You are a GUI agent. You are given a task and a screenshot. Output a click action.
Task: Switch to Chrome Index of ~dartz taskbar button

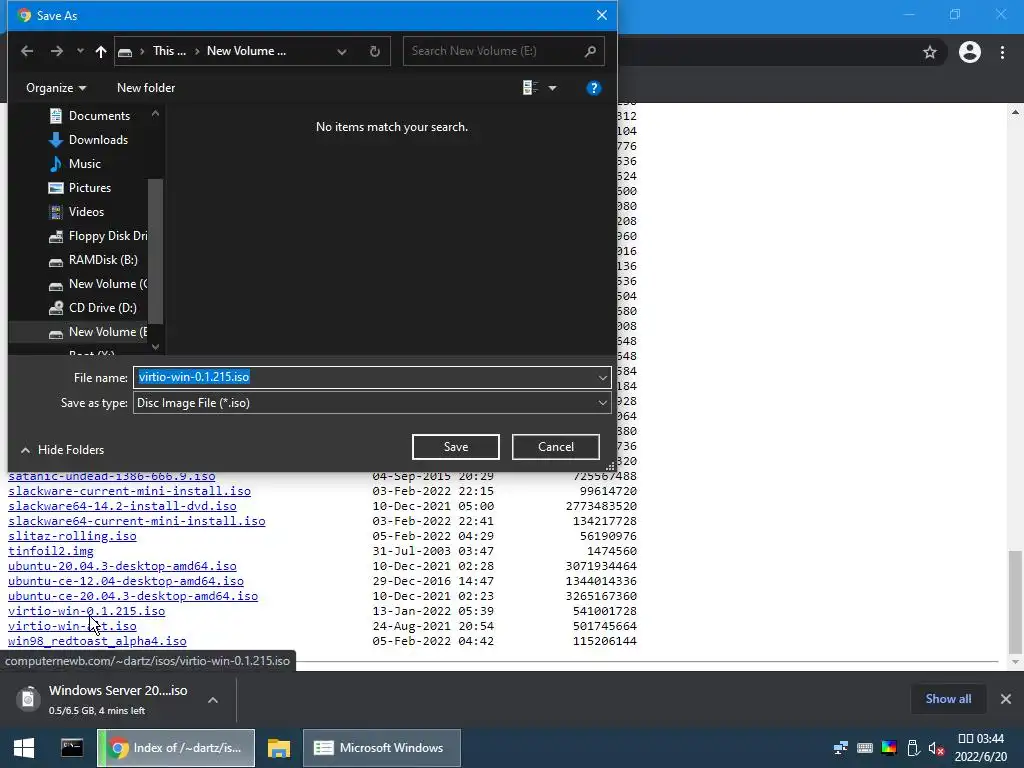pyautogui.click(x=176, y=748)
